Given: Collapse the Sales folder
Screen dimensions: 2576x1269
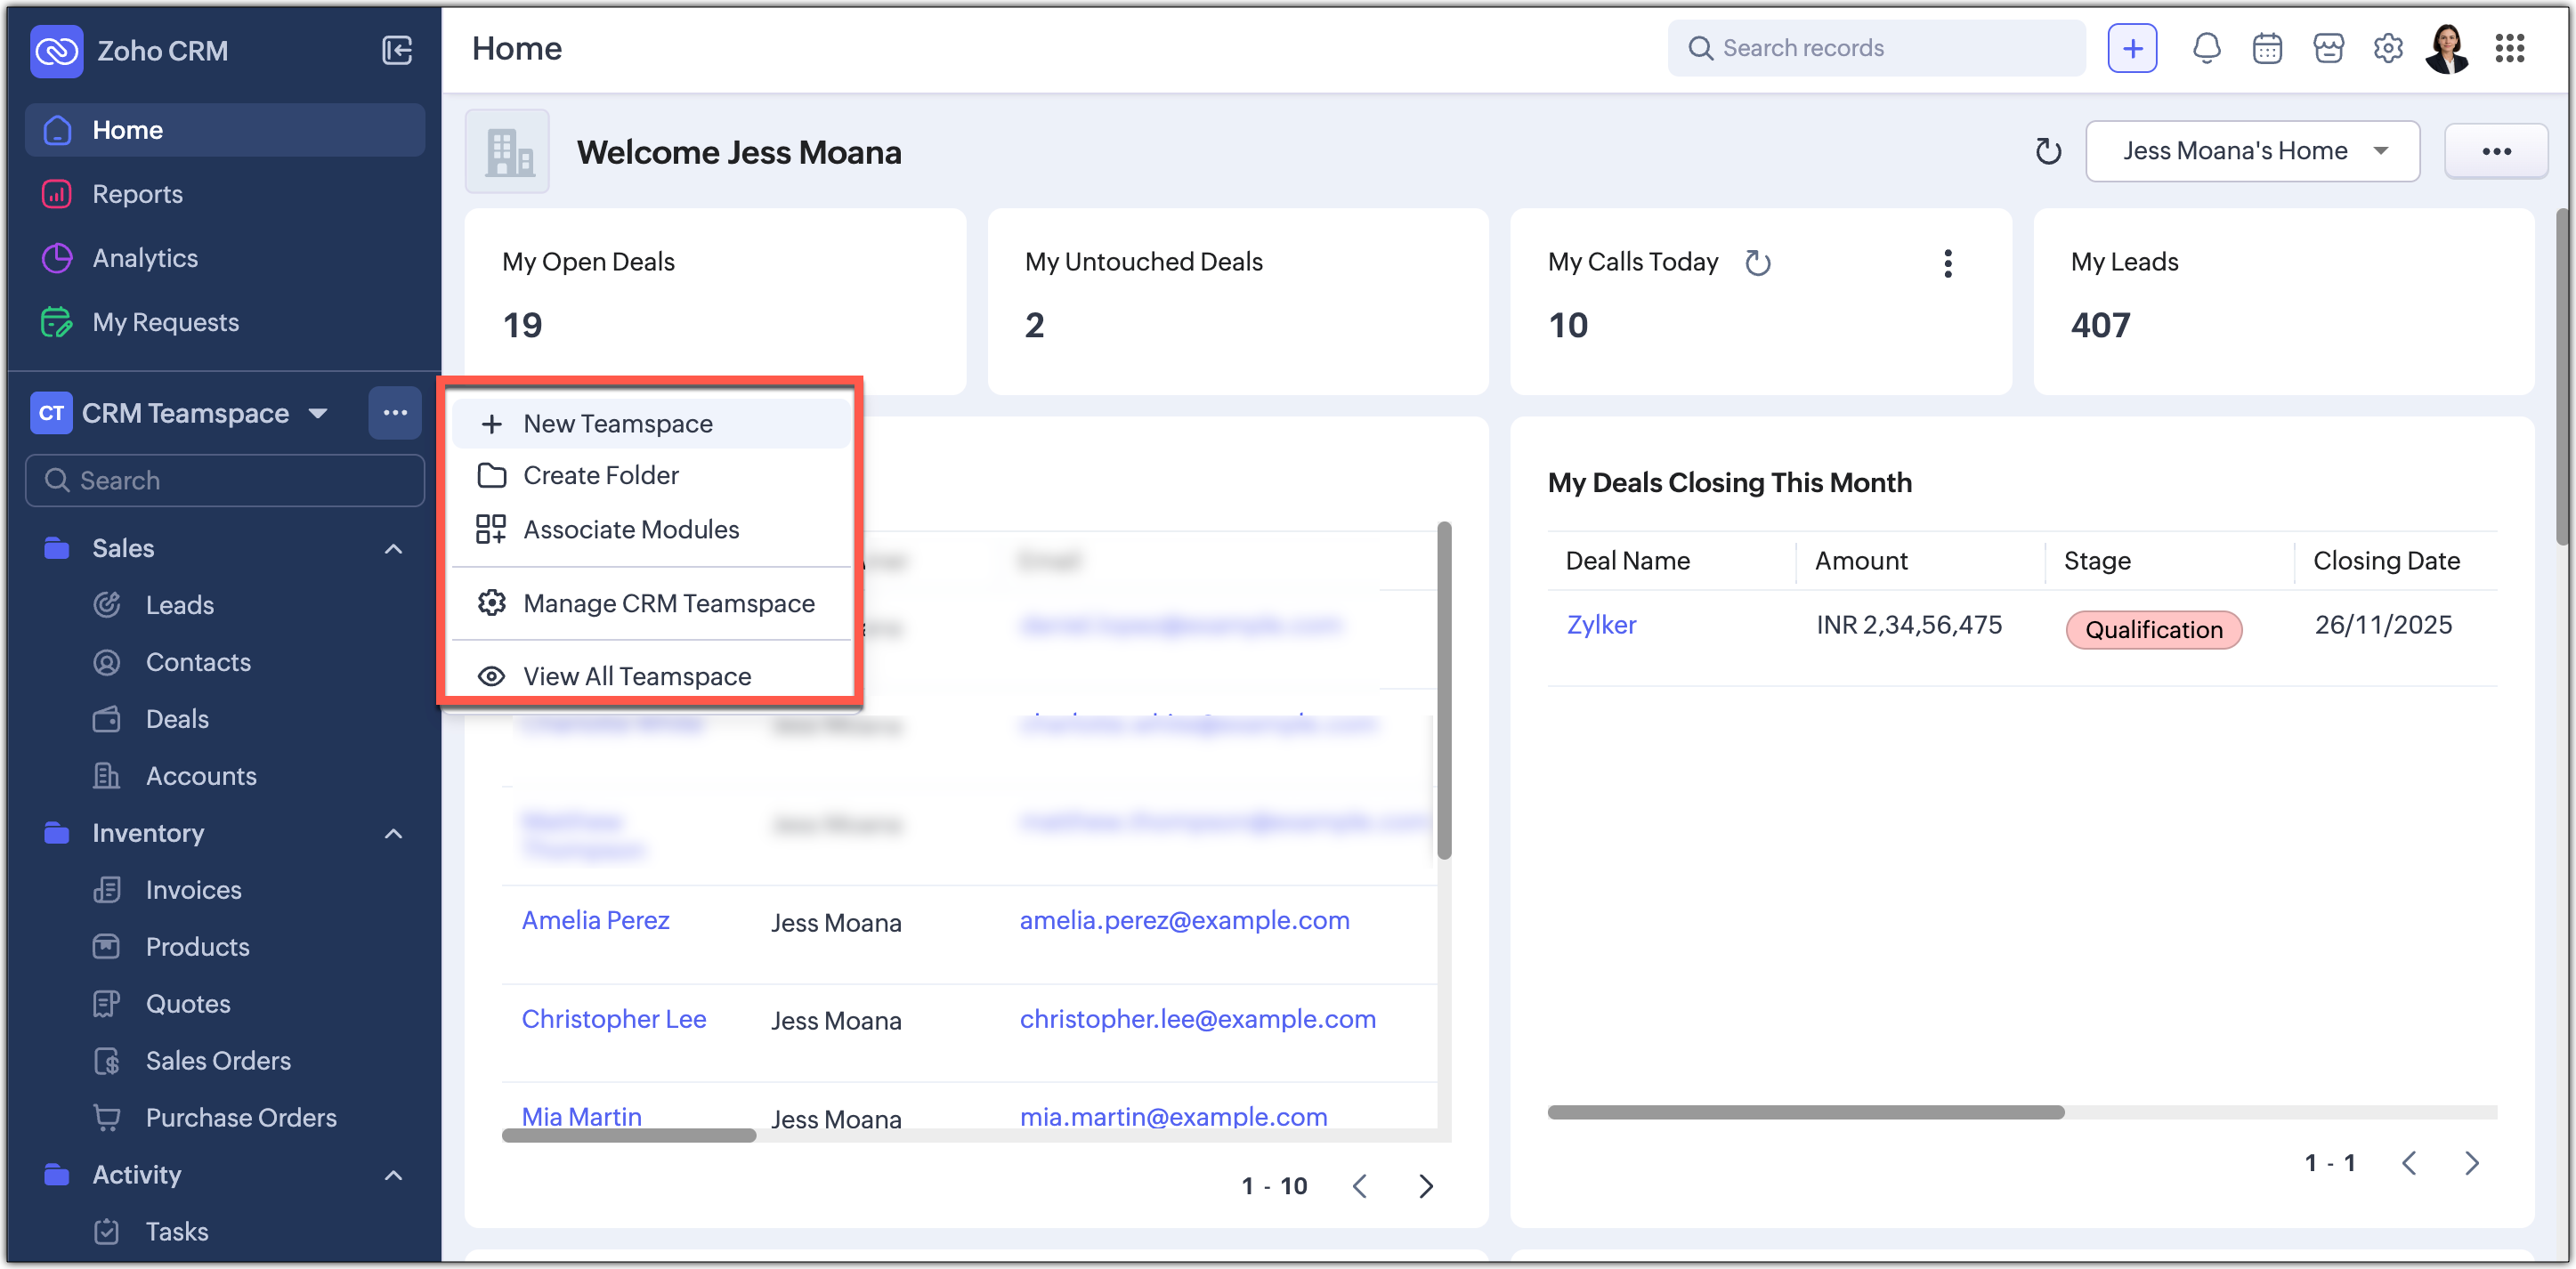Looking at the screenshot, I should tap(393, 549).
